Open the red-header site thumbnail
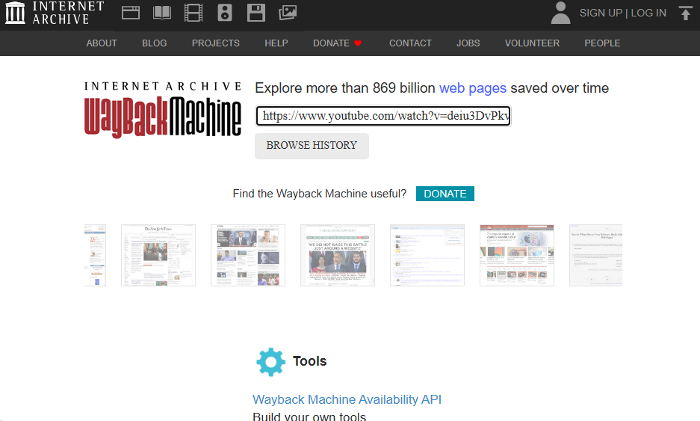The height and width of the screenshot is (421, 700). coord(517,255)
